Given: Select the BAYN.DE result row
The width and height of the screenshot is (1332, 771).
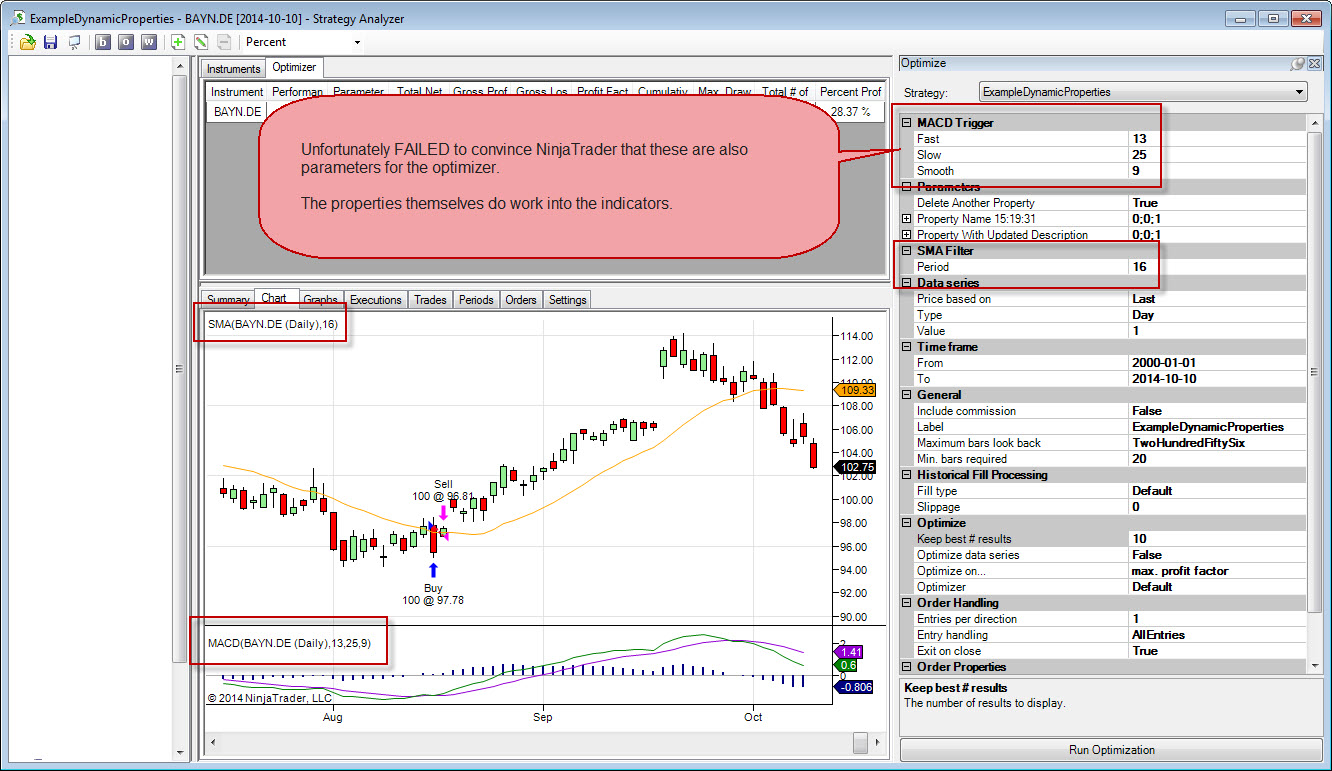Looking at the screenshot, I should (x=546, y=112).
